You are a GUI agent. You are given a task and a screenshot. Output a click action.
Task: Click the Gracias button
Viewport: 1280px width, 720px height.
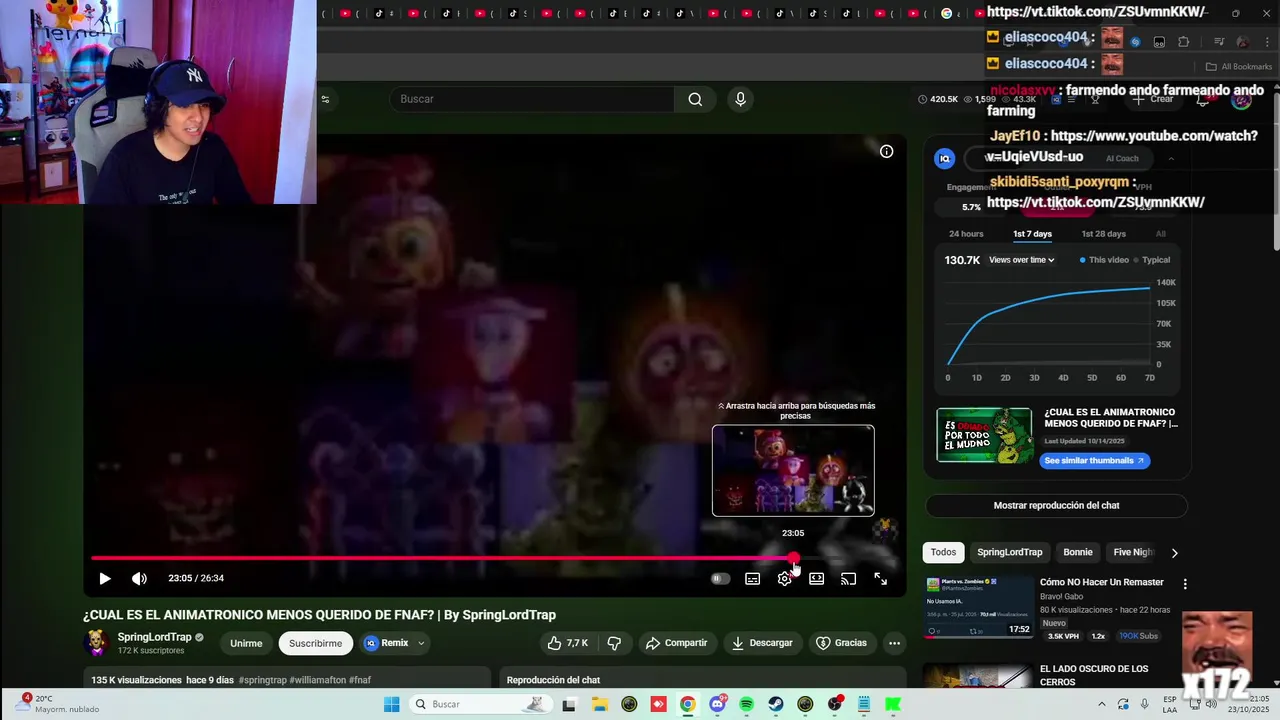tap(842, 643)
